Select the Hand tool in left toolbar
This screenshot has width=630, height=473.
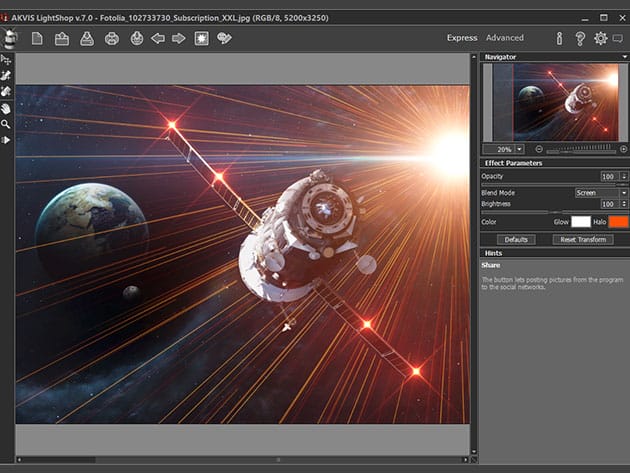[x=6, y=108]
